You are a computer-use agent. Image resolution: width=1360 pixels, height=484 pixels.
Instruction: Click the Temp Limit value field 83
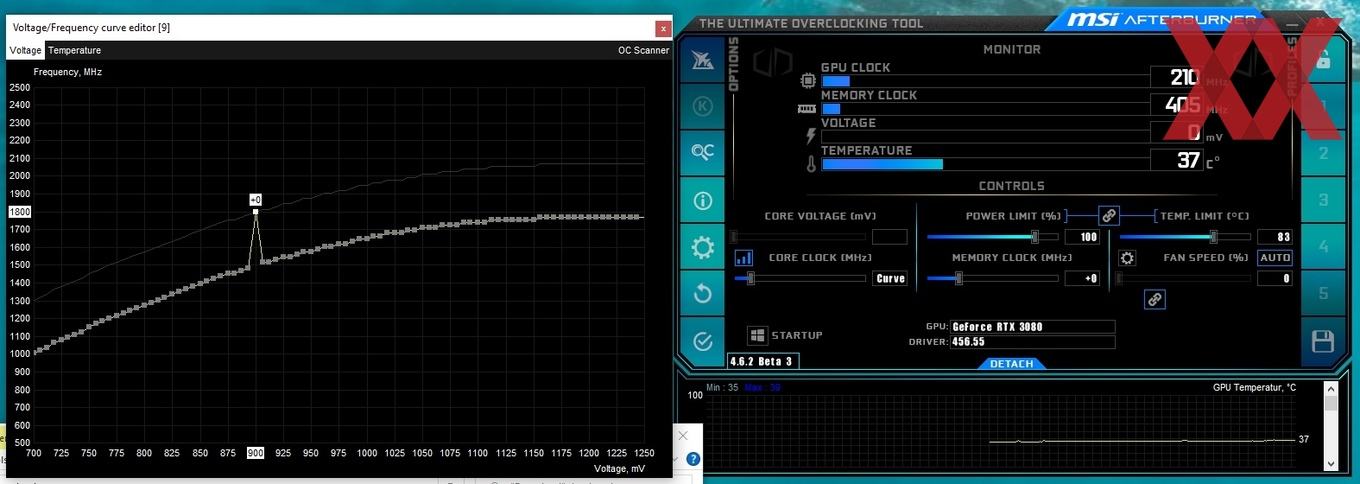click(x=1275, y=237)
